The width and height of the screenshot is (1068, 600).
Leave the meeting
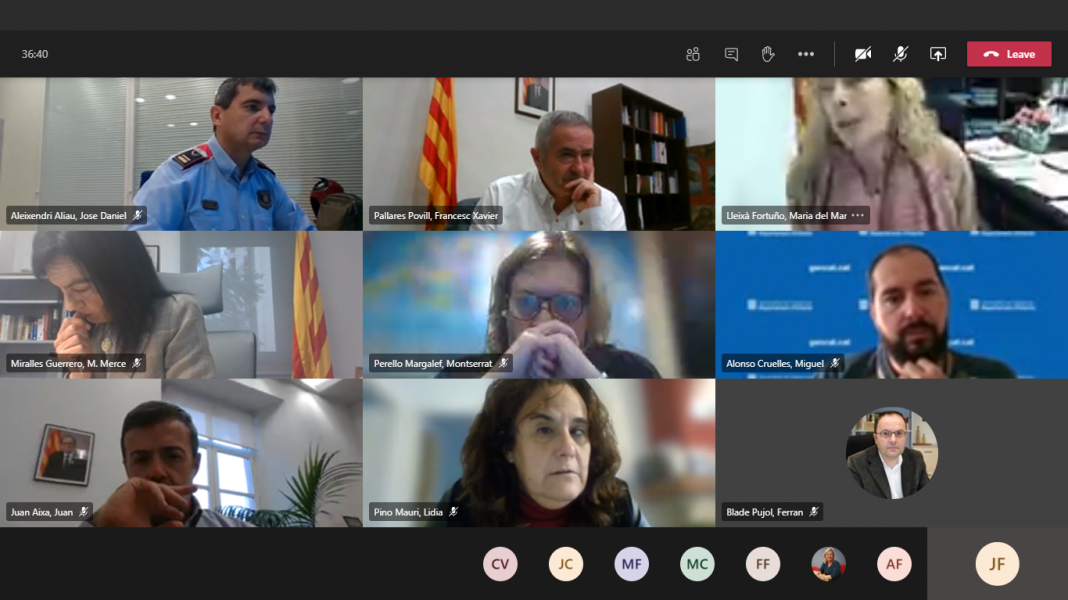click(1009, 54)
